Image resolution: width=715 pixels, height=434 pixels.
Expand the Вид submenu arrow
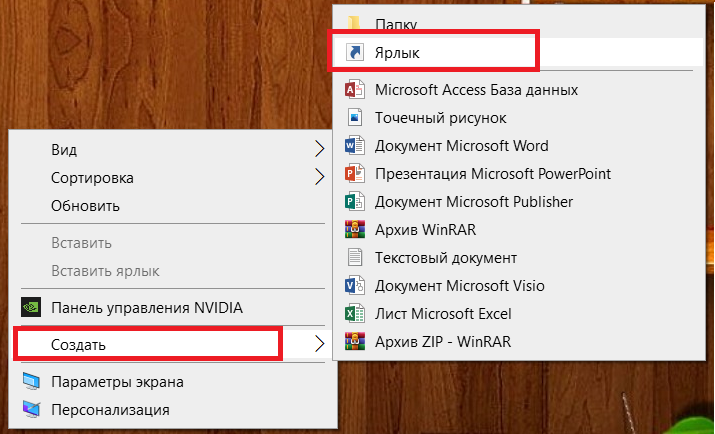320,149
